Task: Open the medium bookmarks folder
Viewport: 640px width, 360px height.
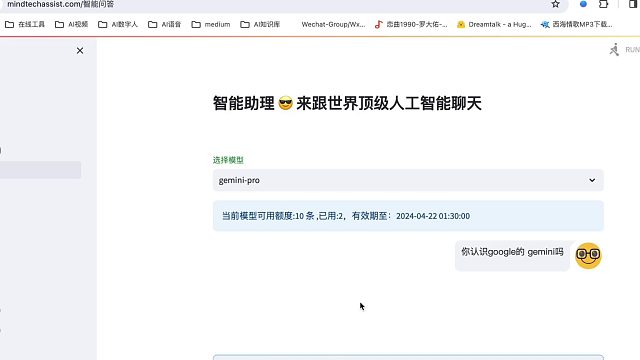Action: [x=211, y=24]
